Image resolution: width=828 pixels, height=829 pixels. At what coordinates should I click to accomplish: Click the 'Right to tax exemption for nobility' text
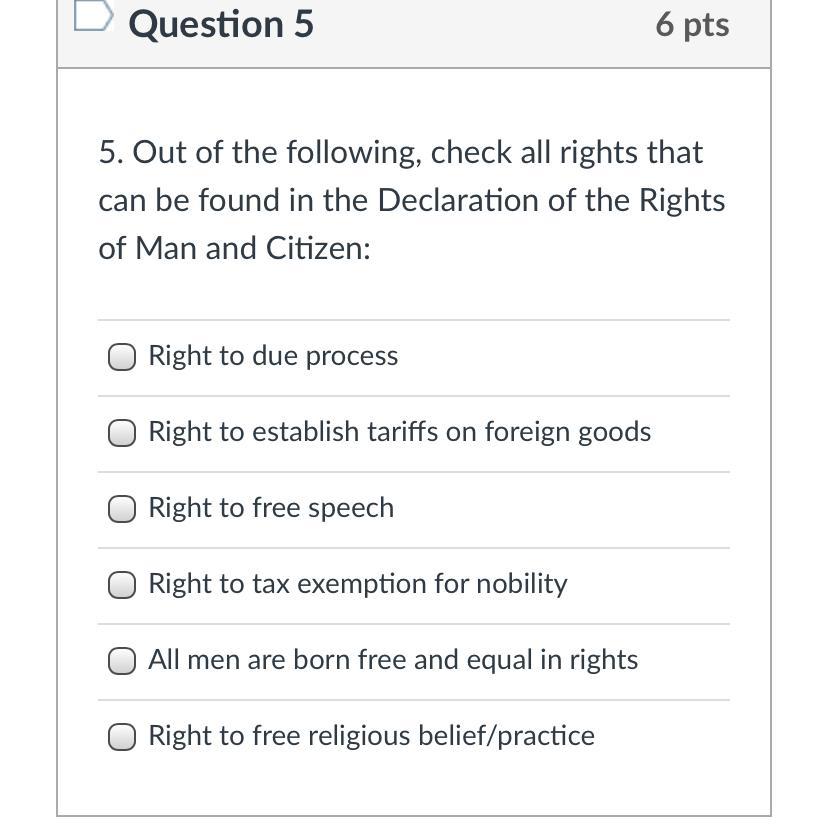[x=357, y=584]
